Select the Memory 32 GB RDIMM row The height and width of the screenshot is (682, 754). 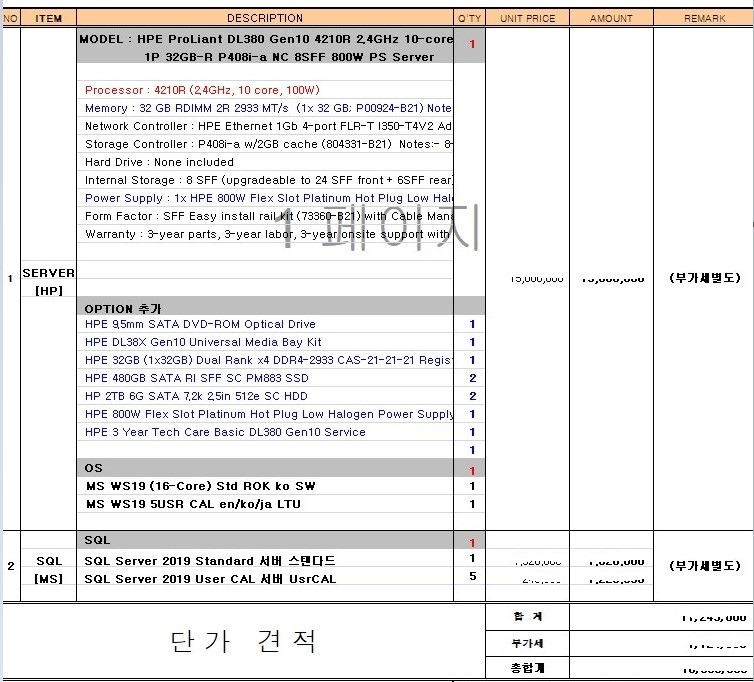coord(265,108)
